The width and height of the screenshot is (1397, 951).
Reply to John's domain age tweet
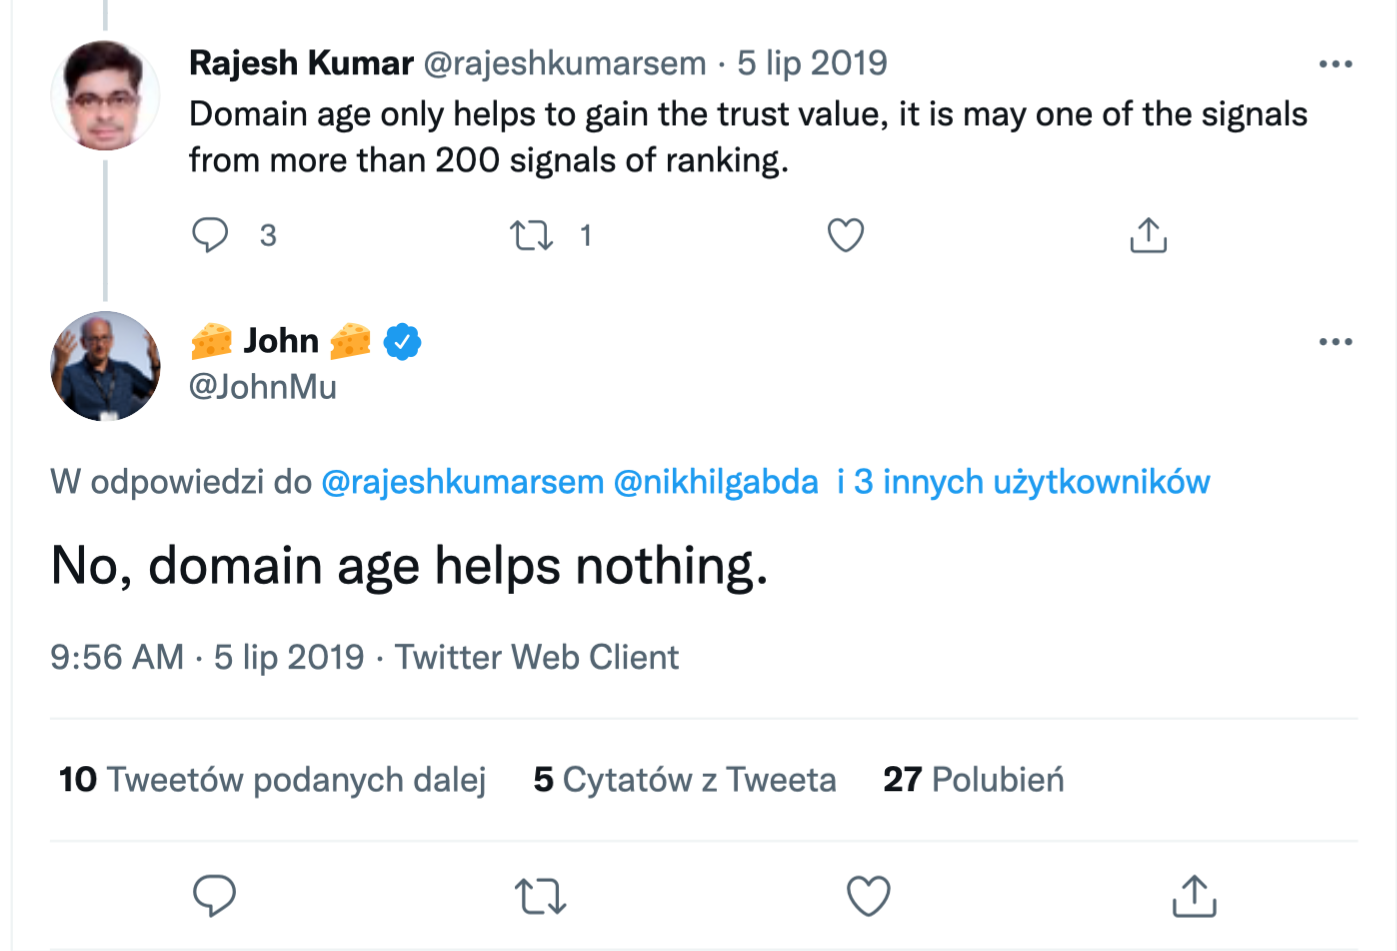[x=214, y=896]
